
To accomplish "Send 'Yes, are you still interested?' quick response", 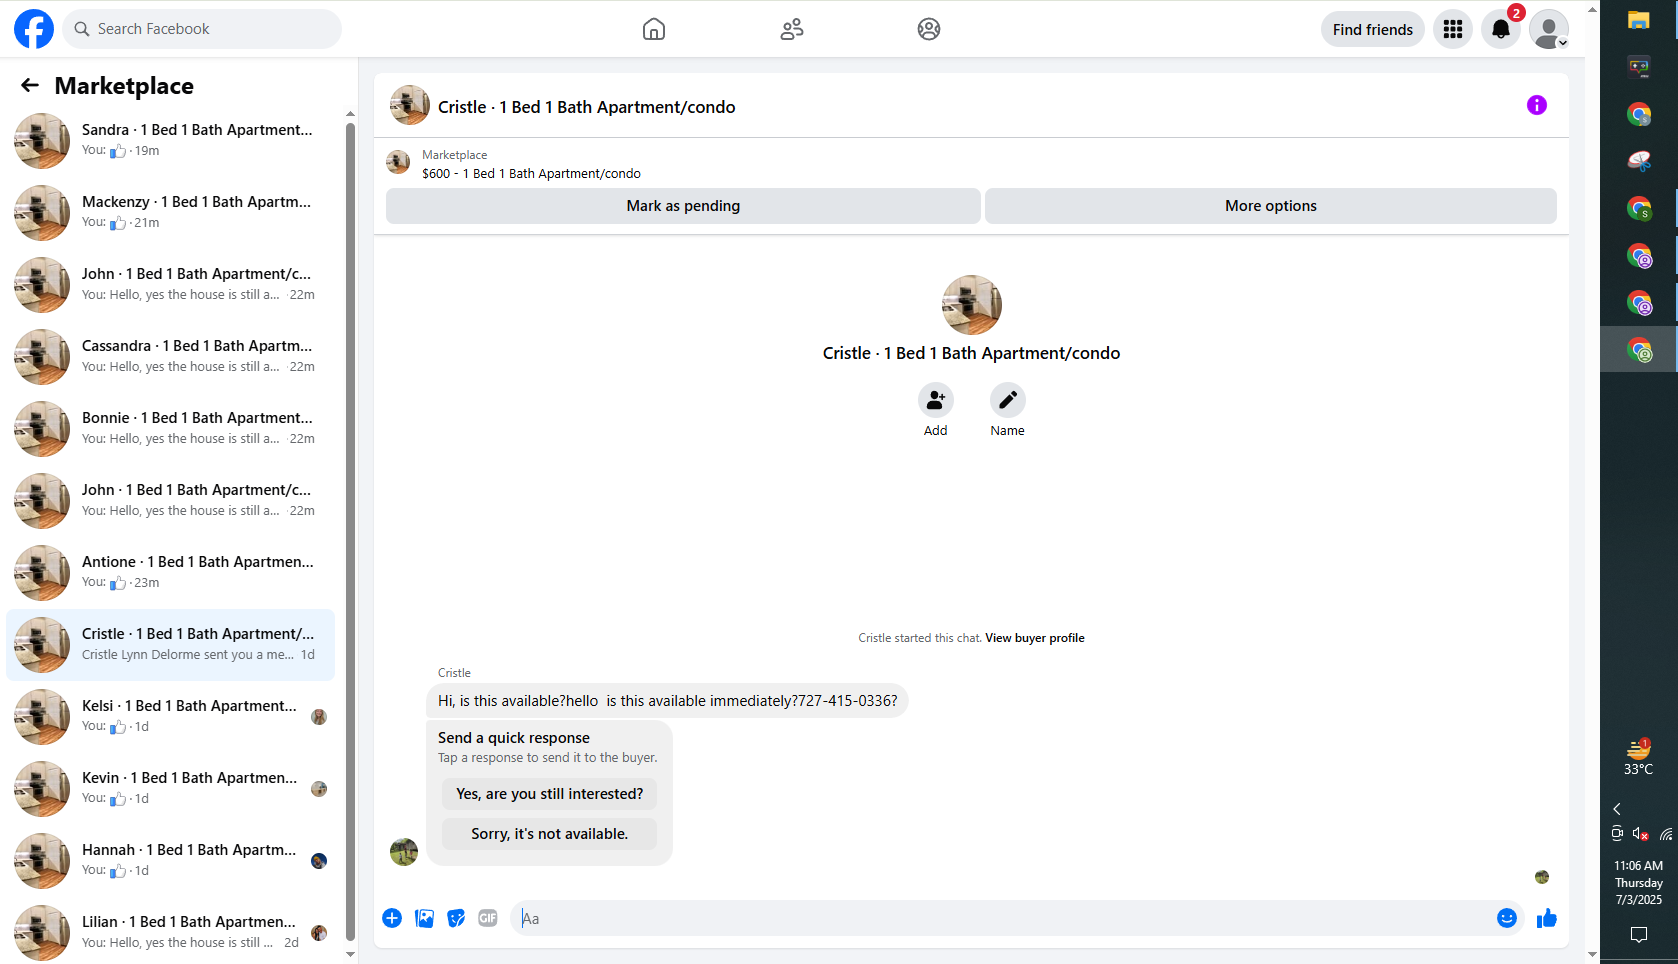I will tap(550, 794).
